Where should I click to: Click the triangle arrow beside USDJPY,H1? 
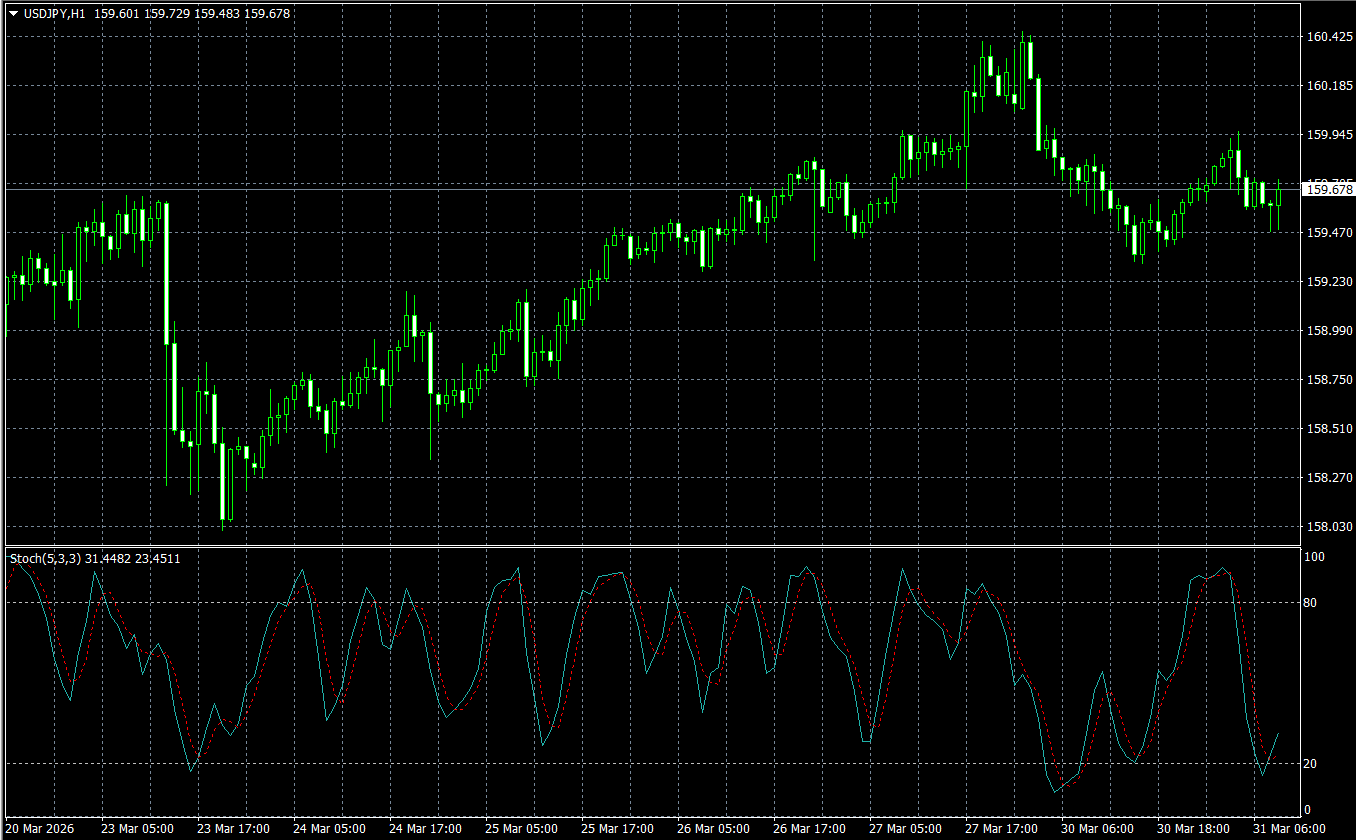pyautogui.click(x=13, y=14)
